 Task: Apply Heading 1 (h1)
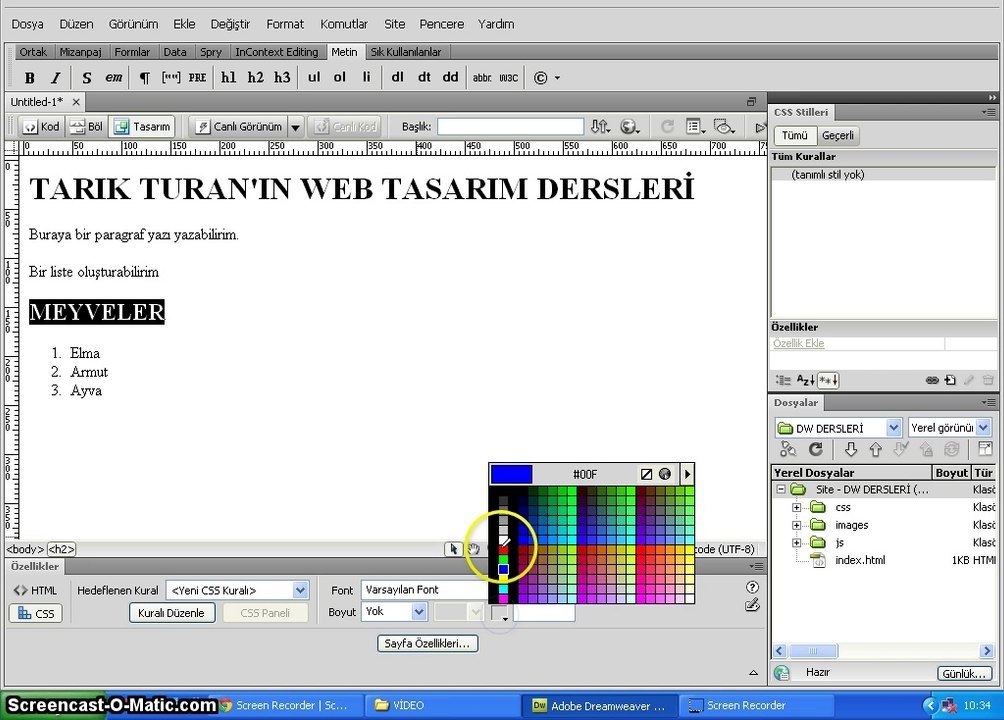coord(229,78)
